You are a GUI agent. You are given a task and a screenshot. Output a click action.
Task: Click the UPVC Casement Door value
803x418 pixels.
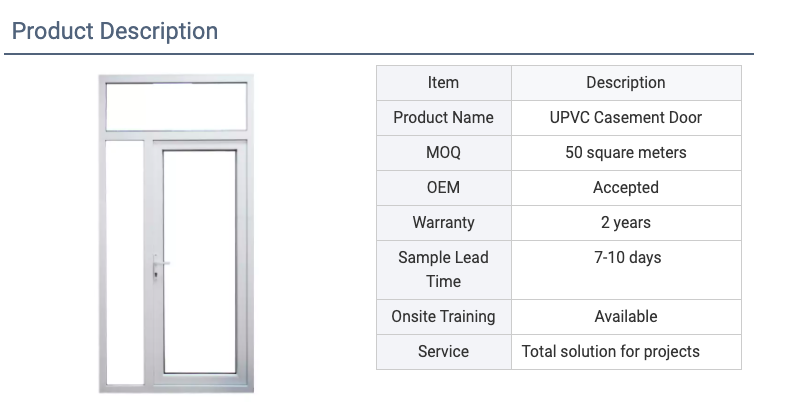coord(626,117)
